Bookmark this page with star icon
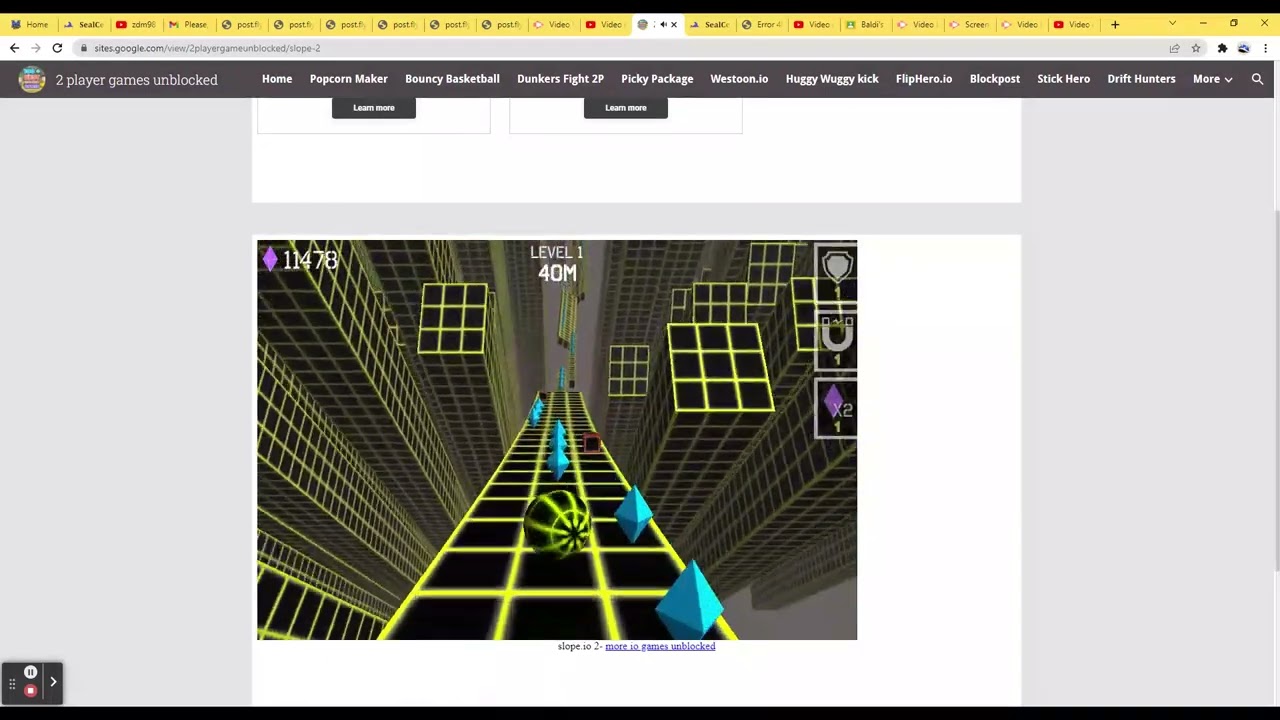1280x720 pixels. pos(1195,48)
